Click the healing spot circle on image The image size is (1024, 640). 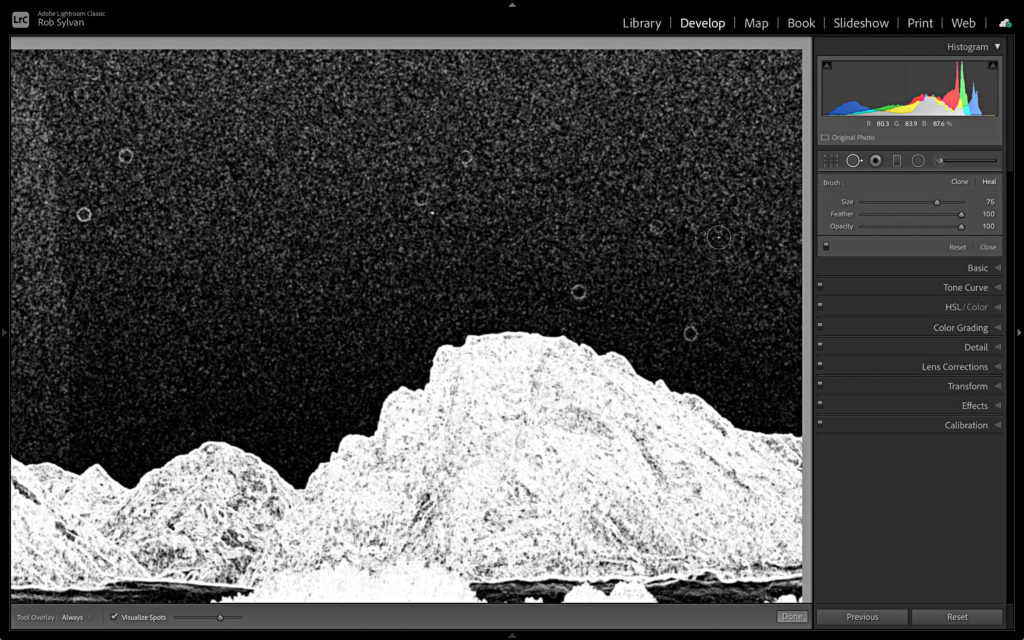[719, 238]
